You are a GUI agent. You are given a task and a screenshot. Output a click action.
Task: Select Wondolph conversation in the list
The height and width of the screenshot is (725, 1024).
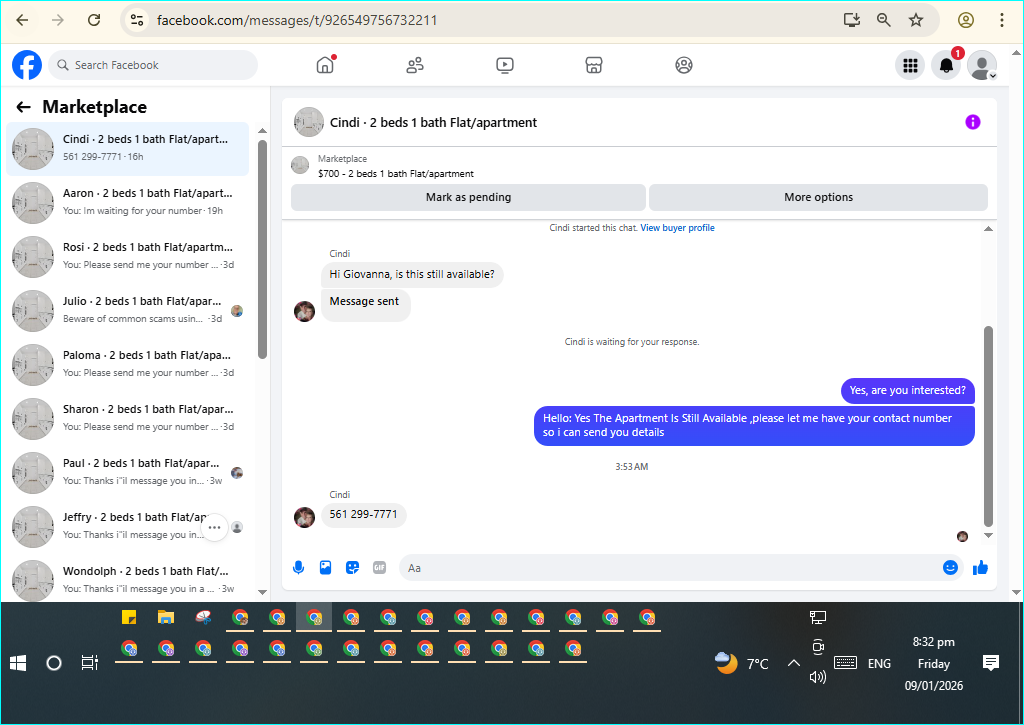click(x=128, y=581)
